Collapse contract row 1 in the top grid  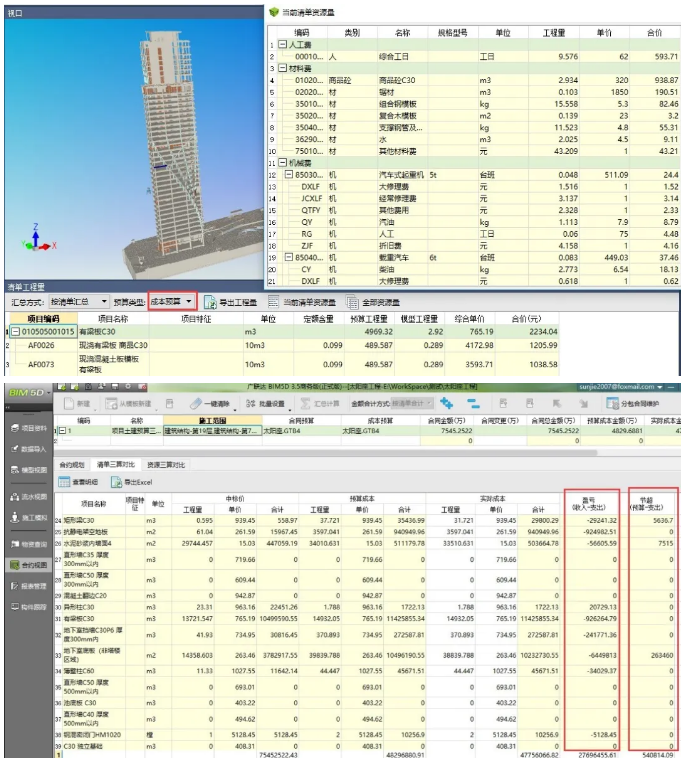coord(62,431)
